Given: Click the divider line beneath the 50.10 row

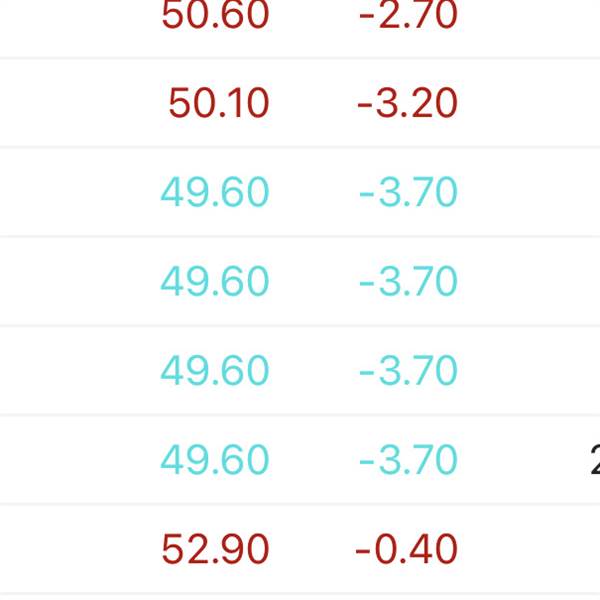Looking at the screenshot, I should (300, 147).
